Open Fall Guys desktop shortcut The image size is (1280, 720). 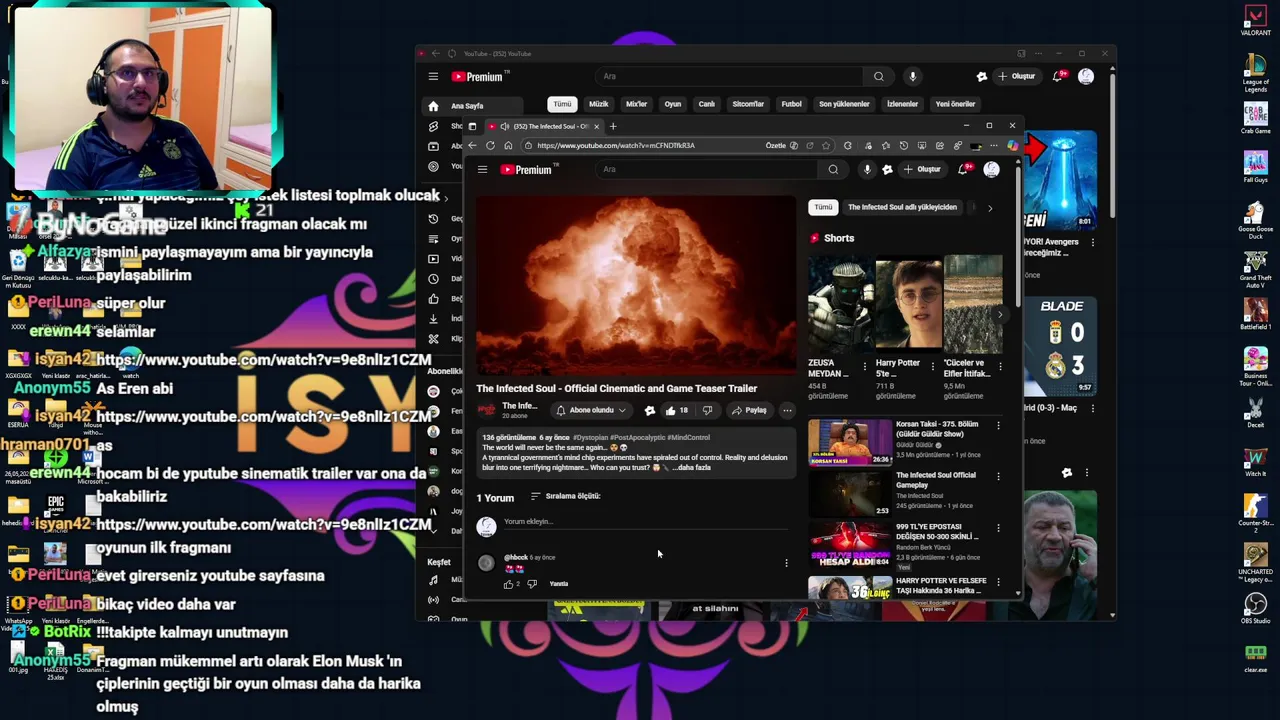point(1255,166)
